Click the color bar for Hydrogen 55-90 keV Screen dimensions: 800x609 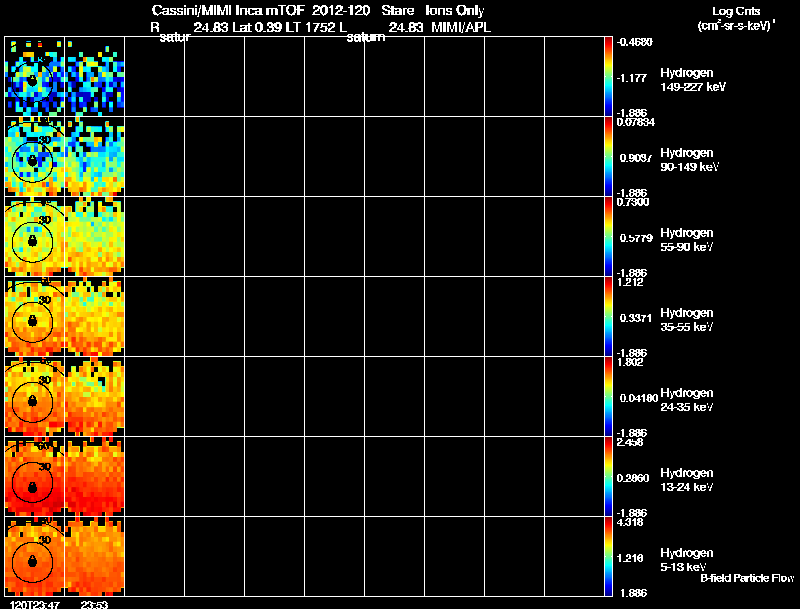tap(608, 237)
